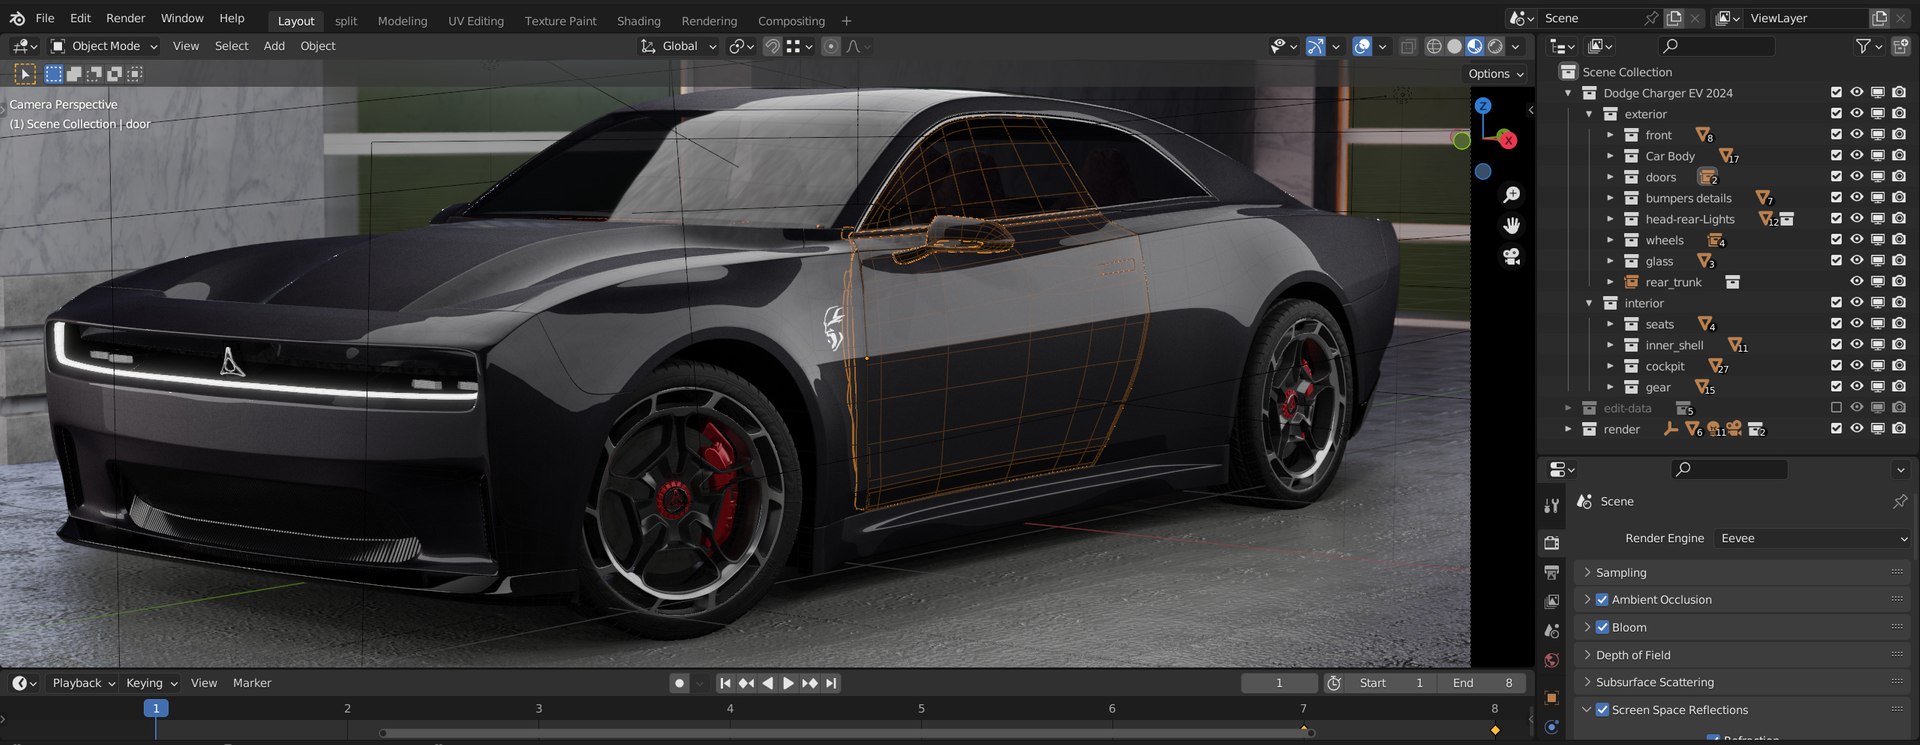Jump to the timeline start frame
This screenshot has height=745, width=1920.
tap(725, 683)
